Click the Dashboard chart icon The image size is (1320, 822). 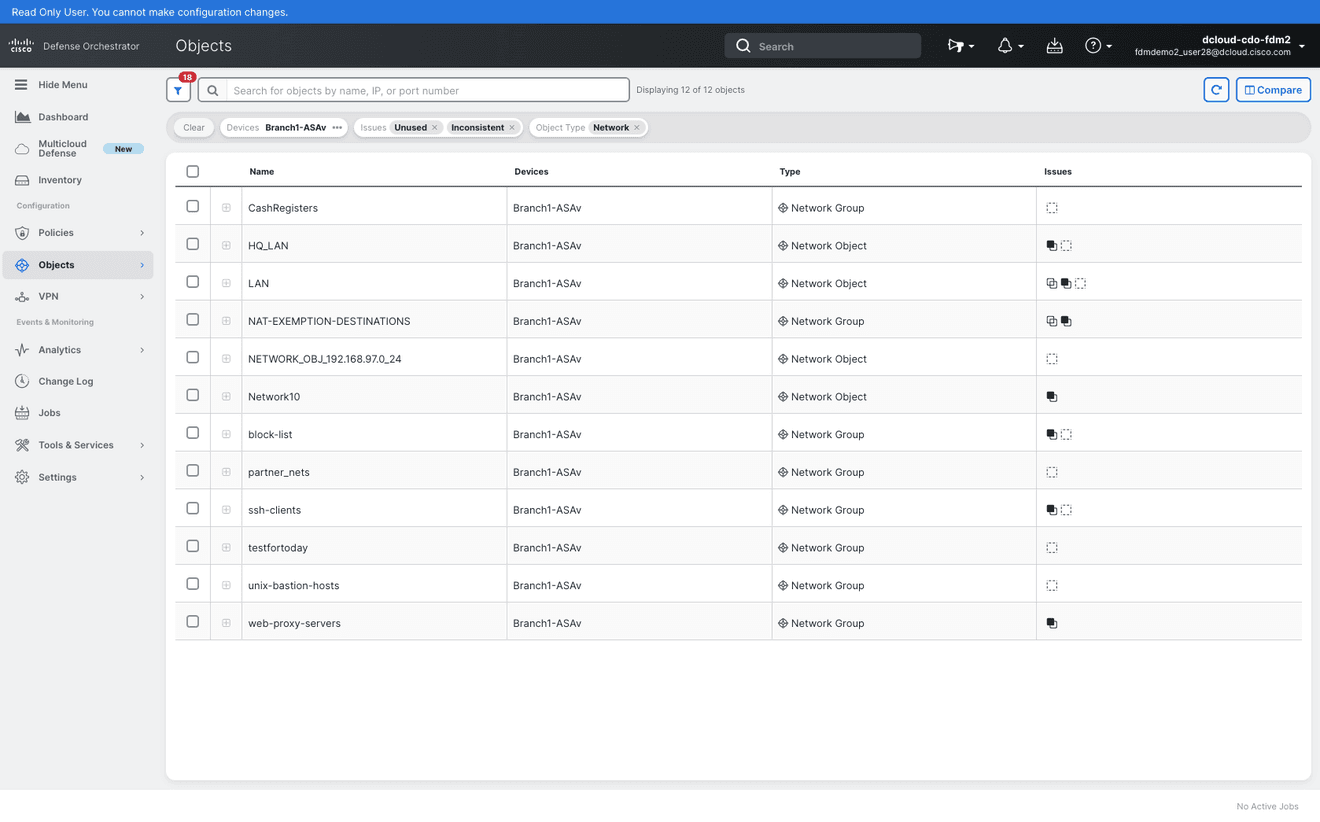pyautogui.click(x=22, y=117)
